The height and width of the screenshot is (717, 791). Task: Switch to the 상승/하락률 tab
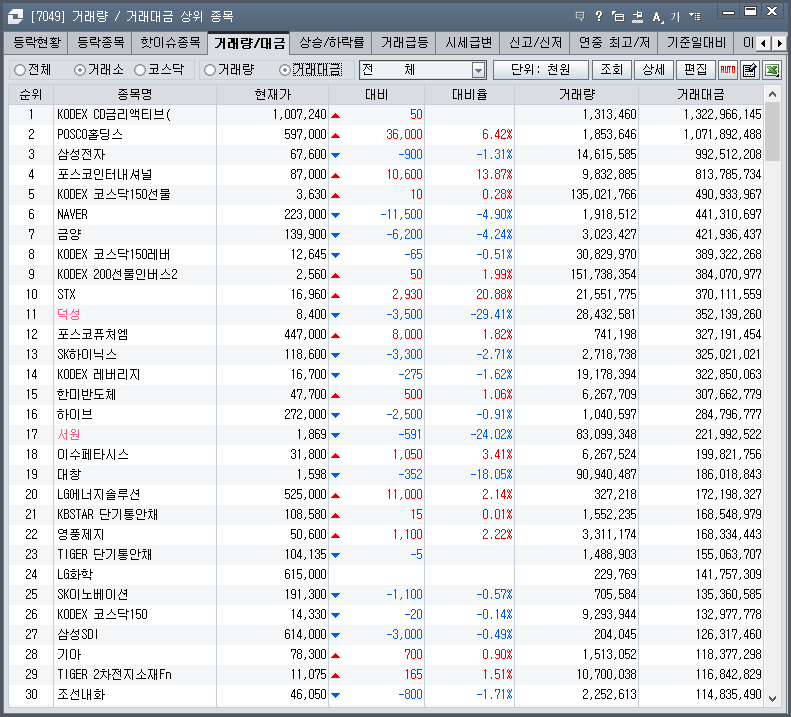[331, 42]
